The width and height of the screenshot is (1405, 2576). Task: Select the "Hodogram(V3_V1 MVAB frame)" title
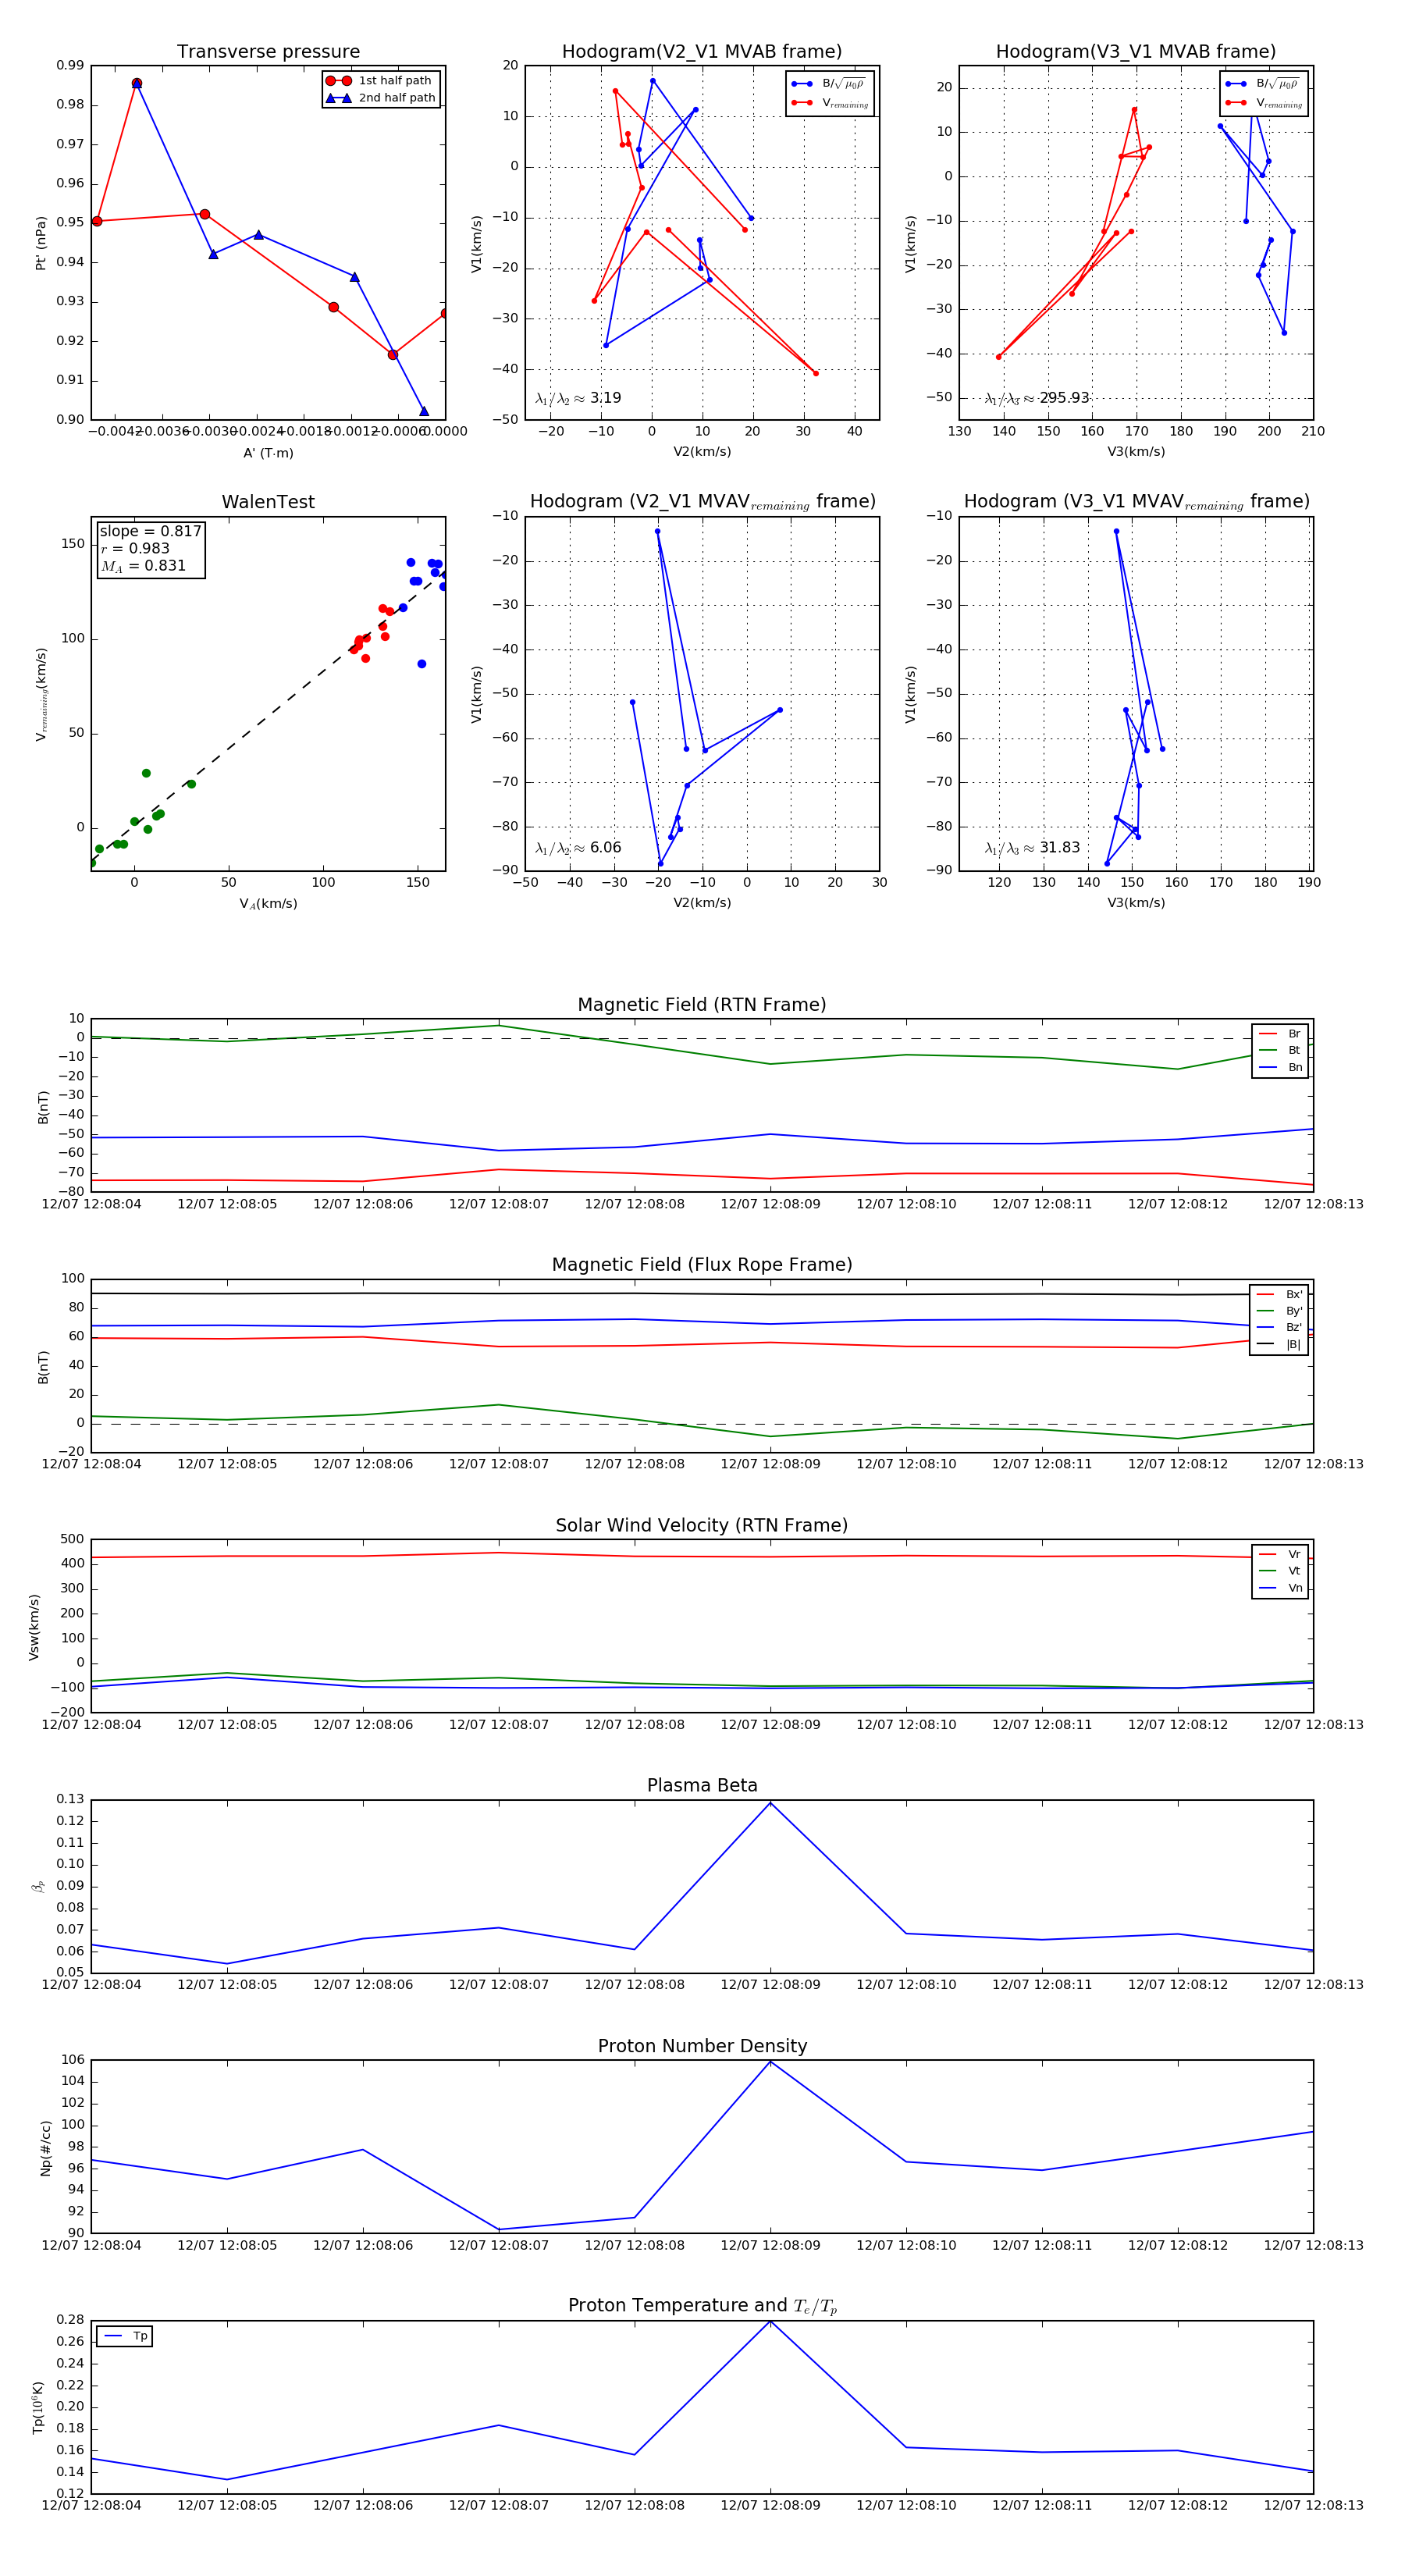[x=1136, y=52]
